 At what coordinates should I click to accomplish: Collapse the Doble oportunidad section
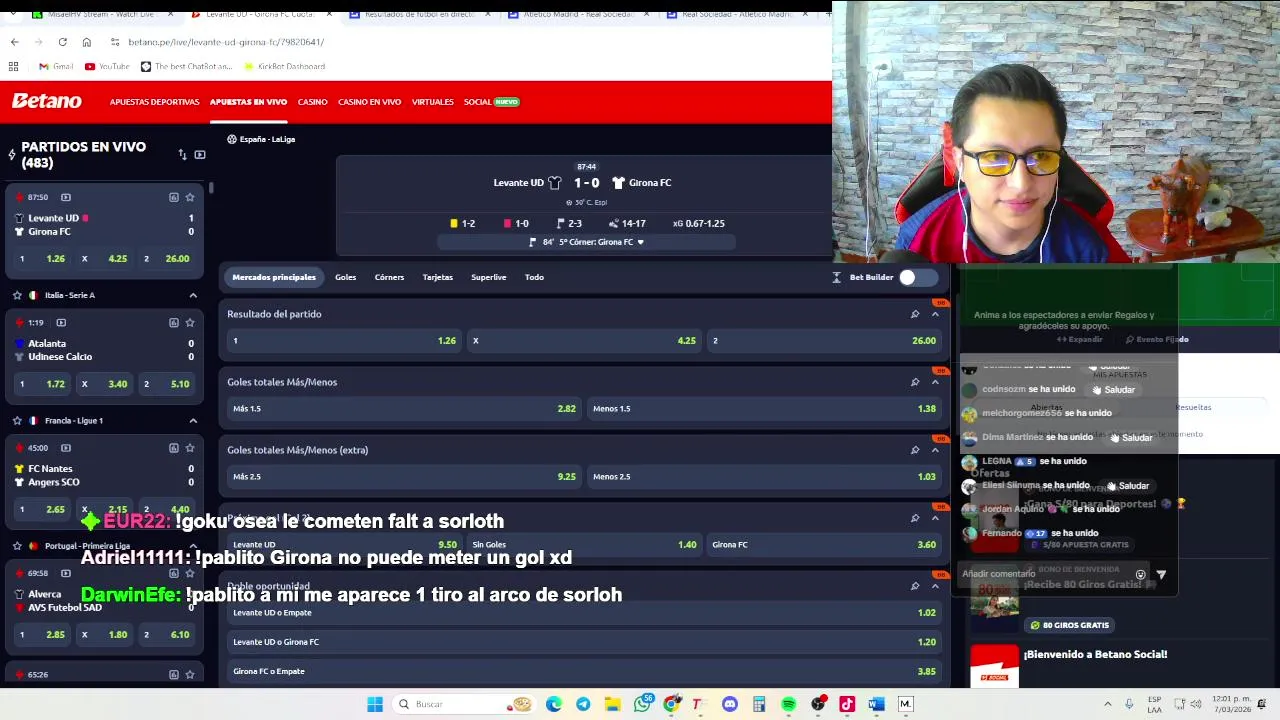click(x=935, y=586)
